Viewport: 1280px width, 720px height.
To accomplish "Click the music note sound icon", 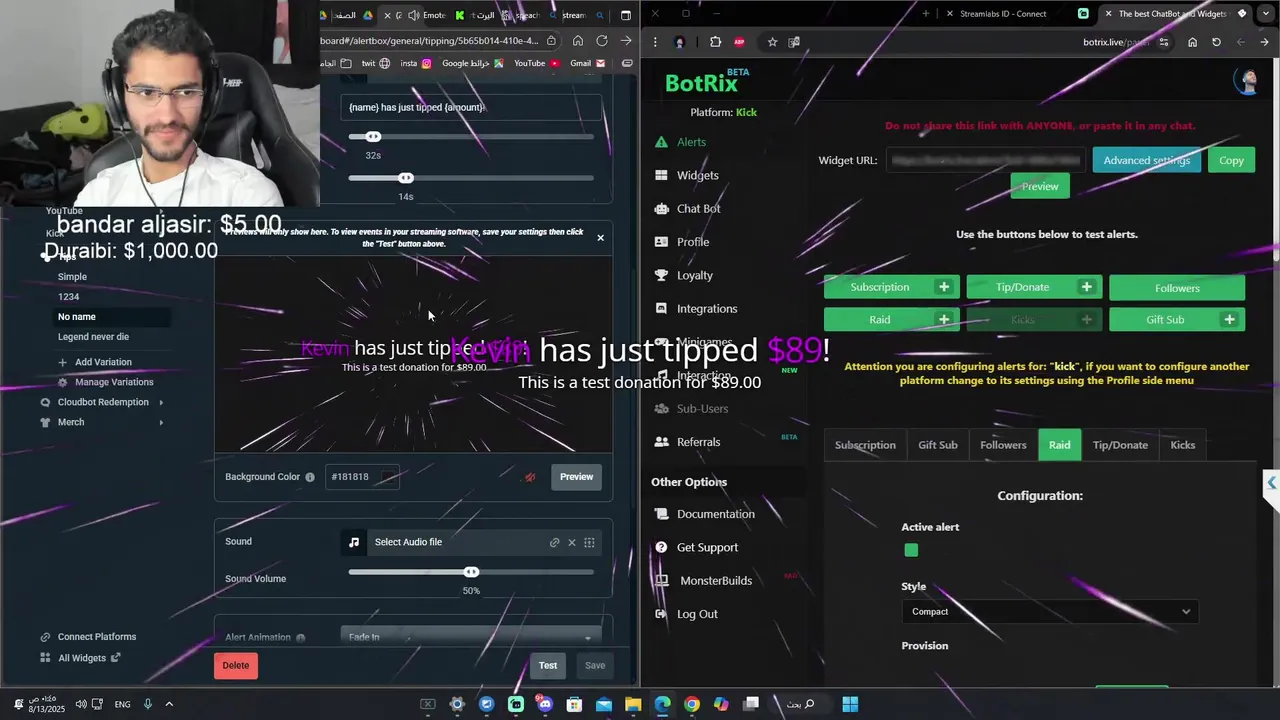I will tap(353, 542).
